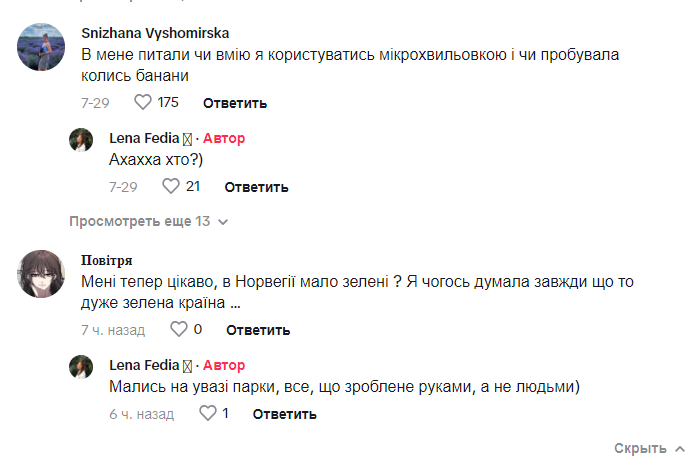Reply to Lena Fedia's "Ахахха хто?)" comment
This screenshot has width=691, height=467.
[256, 187]
